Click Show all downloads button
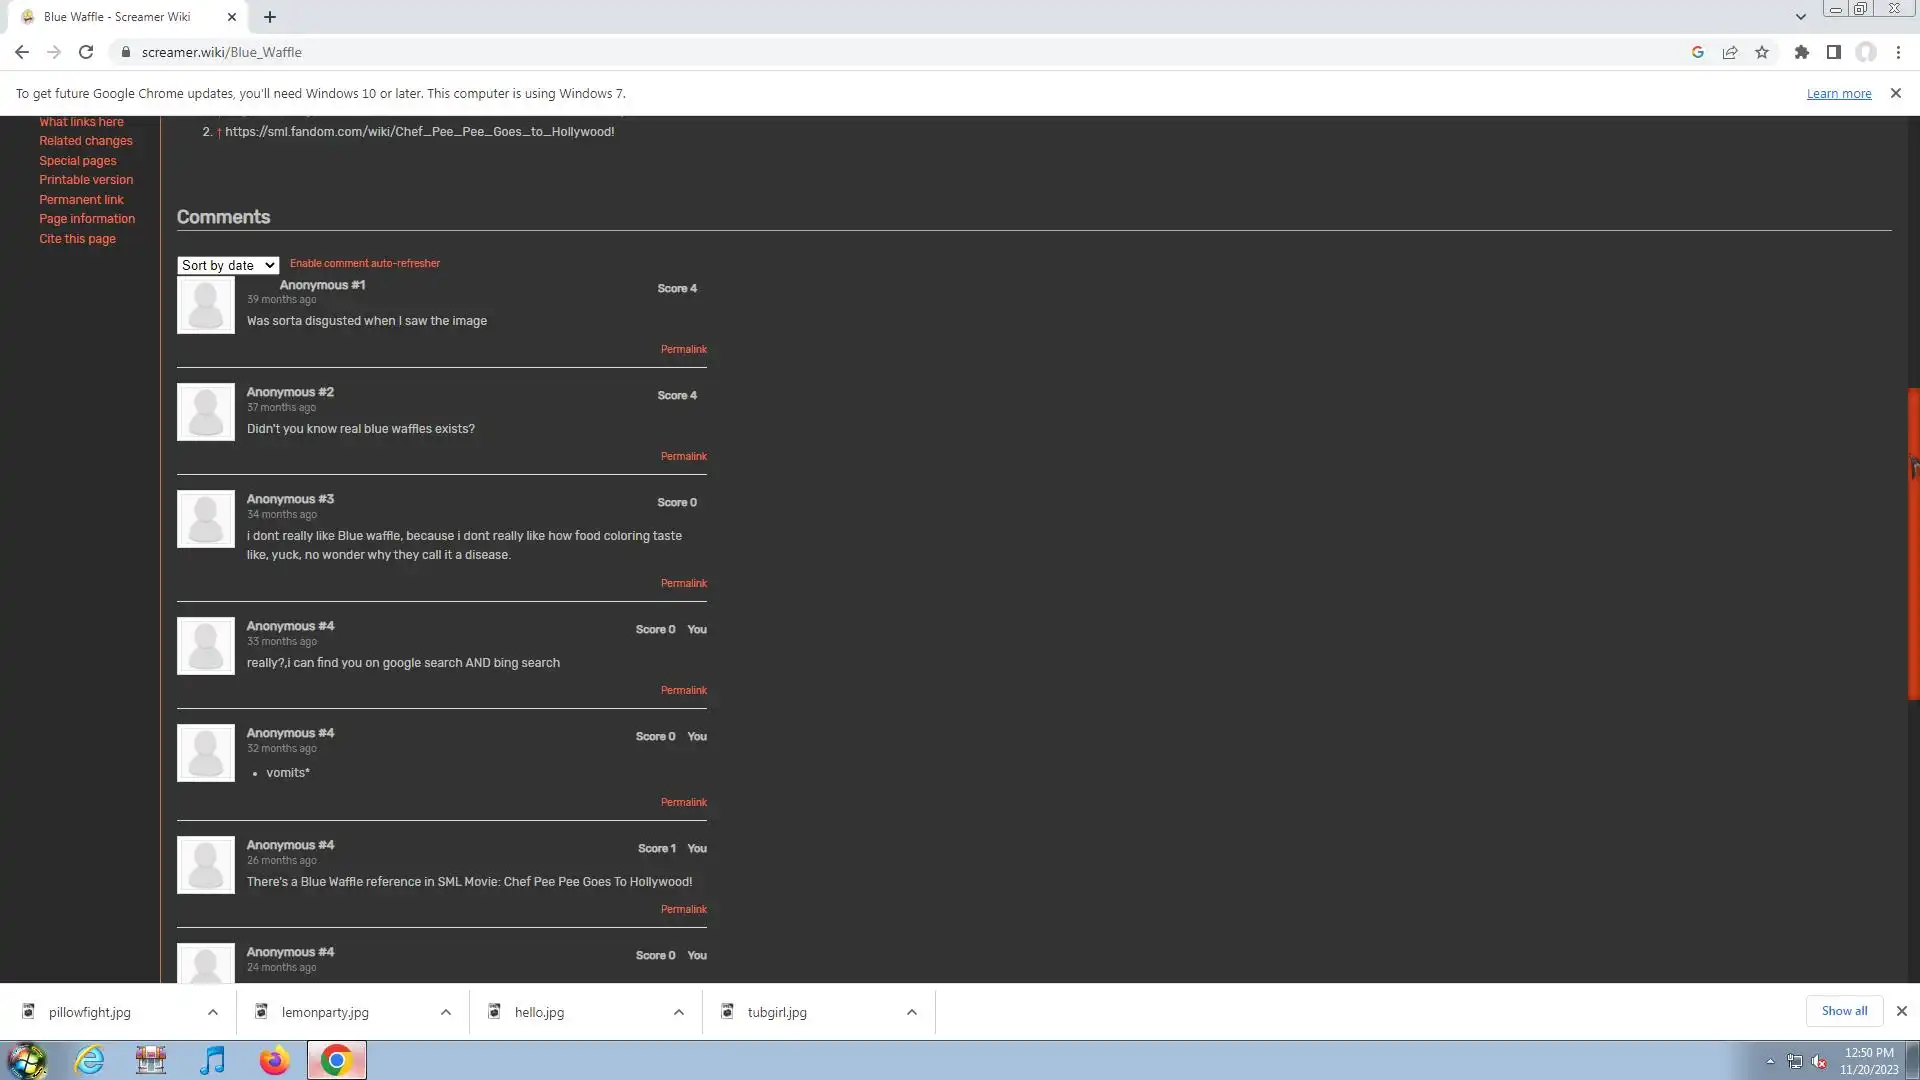This screenshot has width=1920, height=1080. 1843,1011
